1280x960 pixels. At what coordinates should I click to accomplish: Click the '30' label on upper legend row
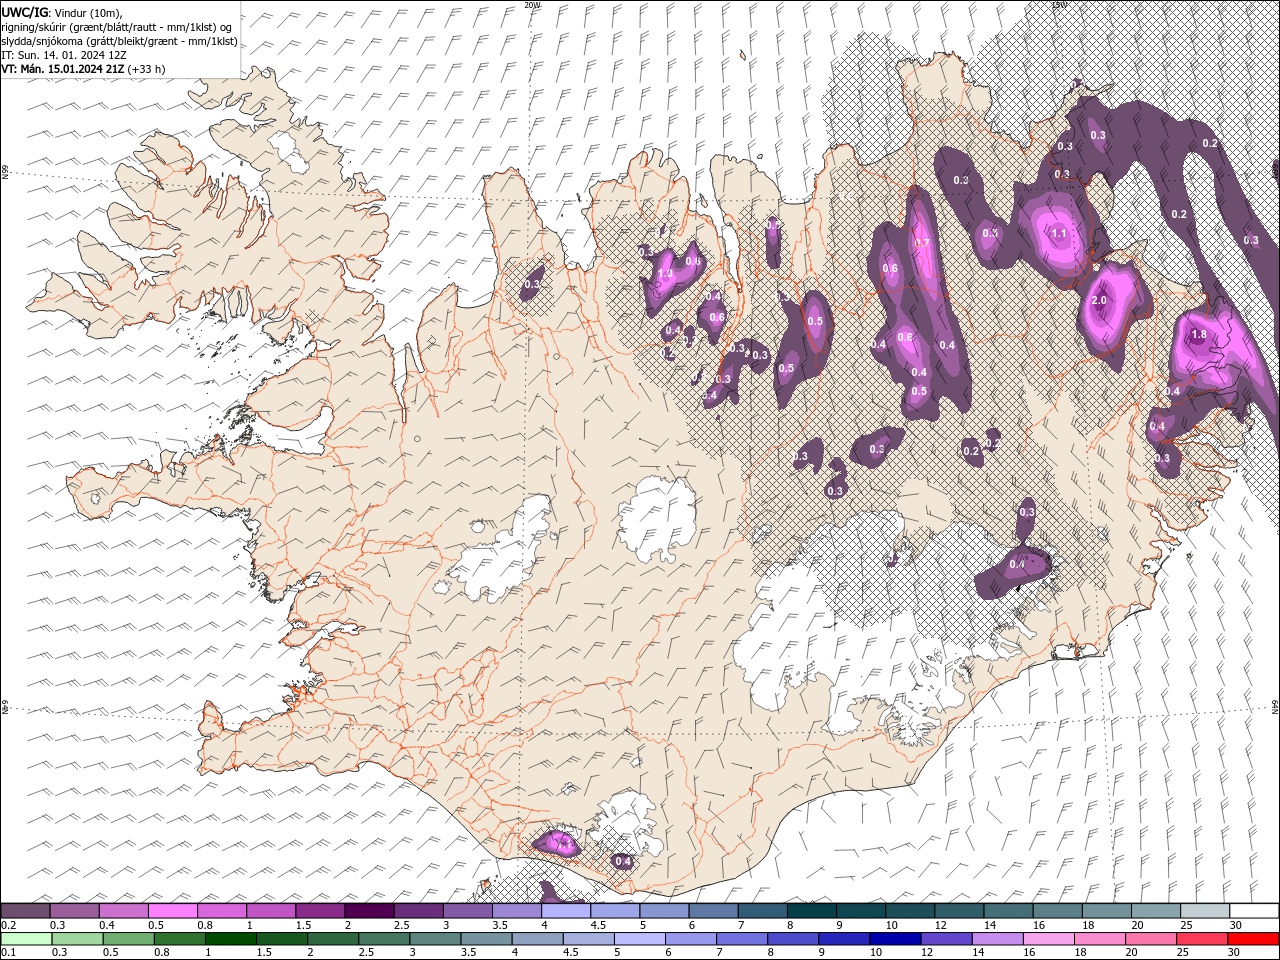[x=1236, y=925]
